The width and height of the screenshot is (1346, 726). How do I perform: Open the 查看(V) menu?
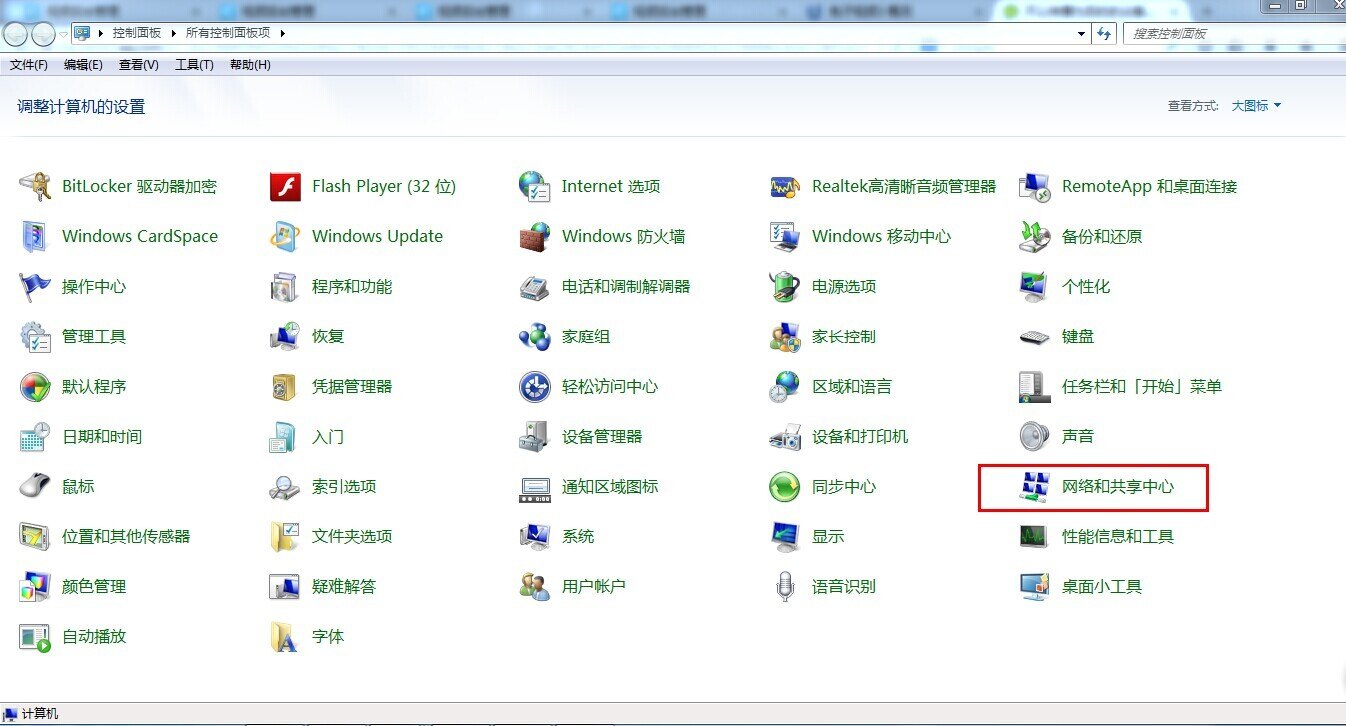point(138,65)
